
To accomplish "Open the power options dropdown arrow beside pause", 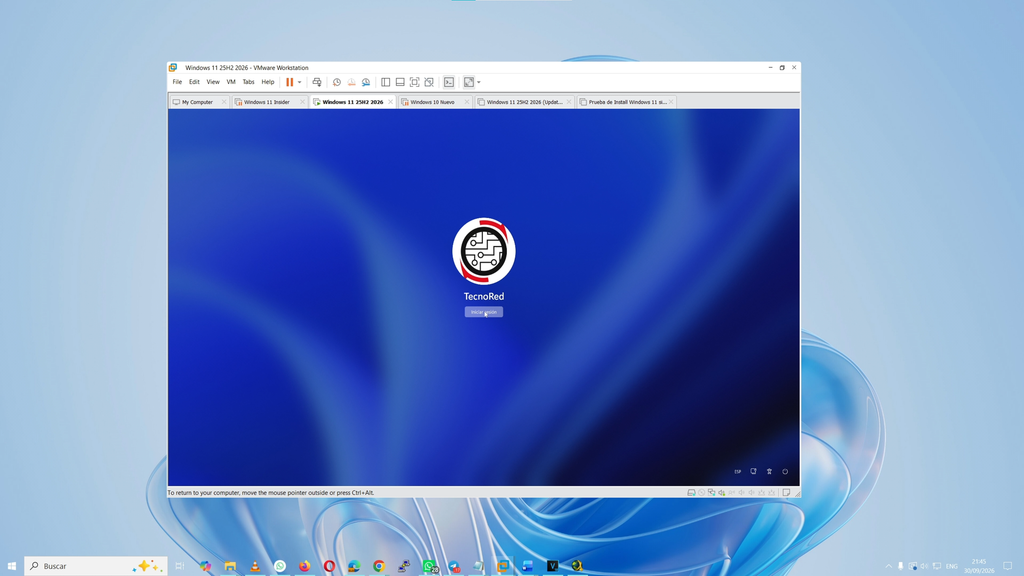I will (x=300, y=82).
